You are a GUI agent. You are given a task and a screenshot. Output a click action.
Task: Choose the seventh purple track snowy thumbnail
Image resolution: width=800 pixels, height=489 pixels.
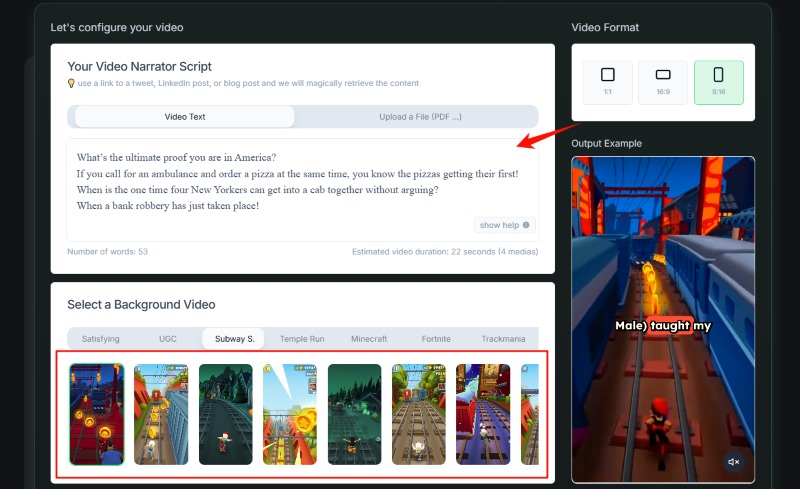coord(483,414)
